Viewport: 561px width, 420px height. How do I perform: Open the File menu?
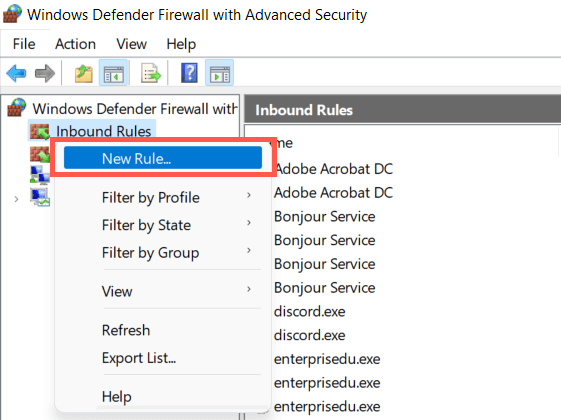pyautogui.click(x=24, y=44)
